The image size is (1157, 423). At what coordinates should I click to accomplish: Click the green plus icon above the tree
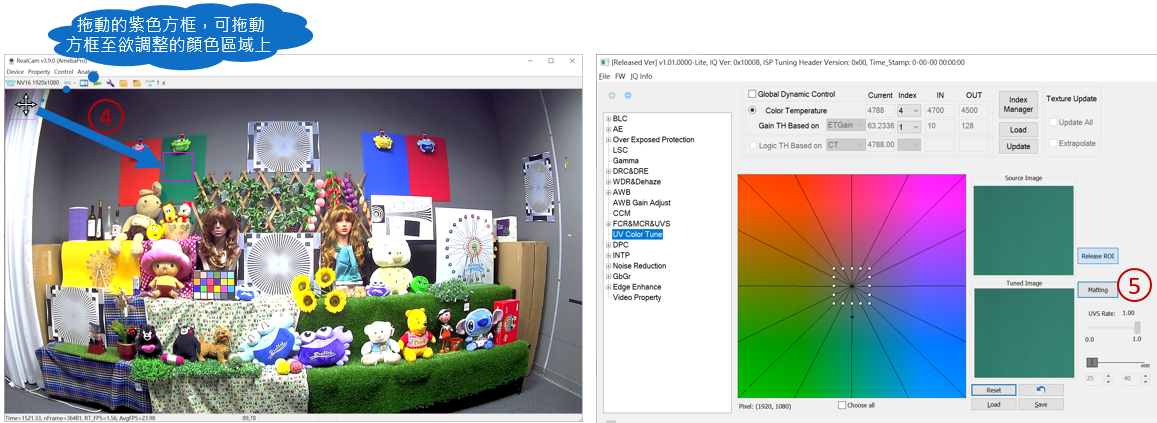(612, 95)
